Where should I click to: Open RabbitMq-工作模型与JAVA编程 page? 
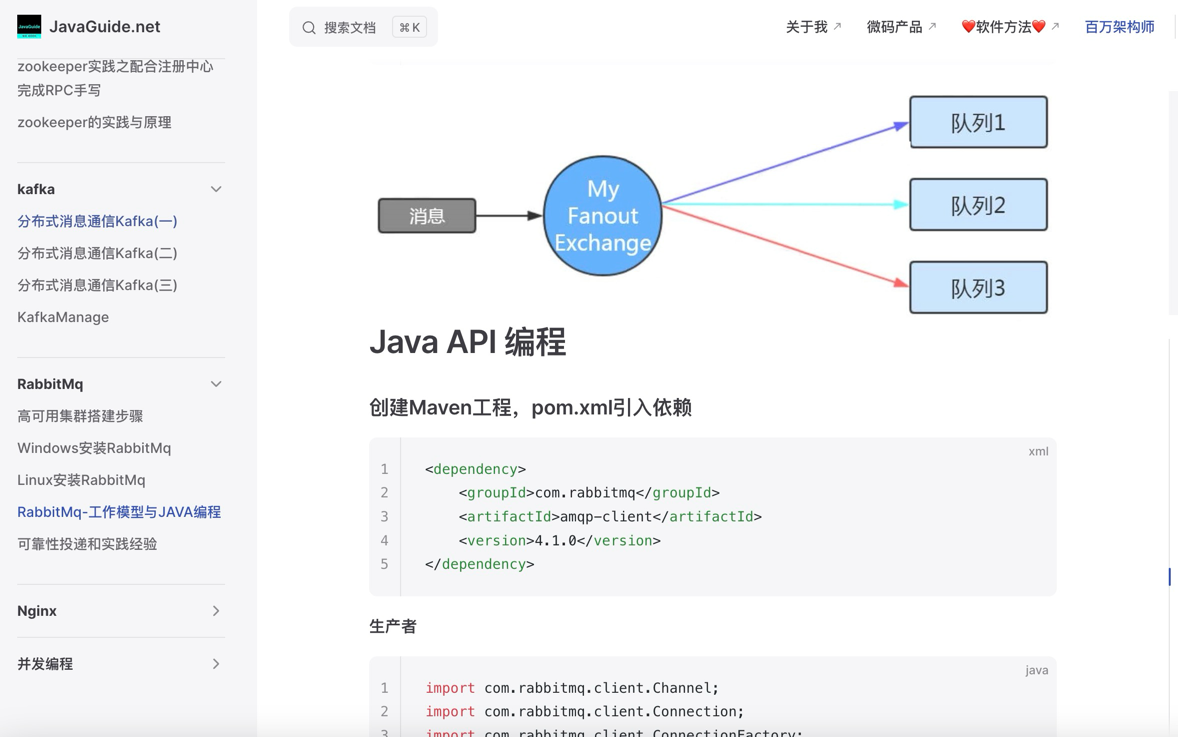(x=119, y=512)
